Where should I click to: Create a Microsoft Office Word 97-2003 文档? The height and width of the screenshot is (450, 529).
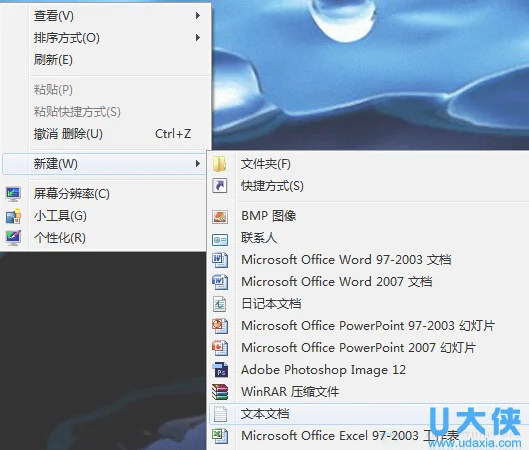(369, 260)
